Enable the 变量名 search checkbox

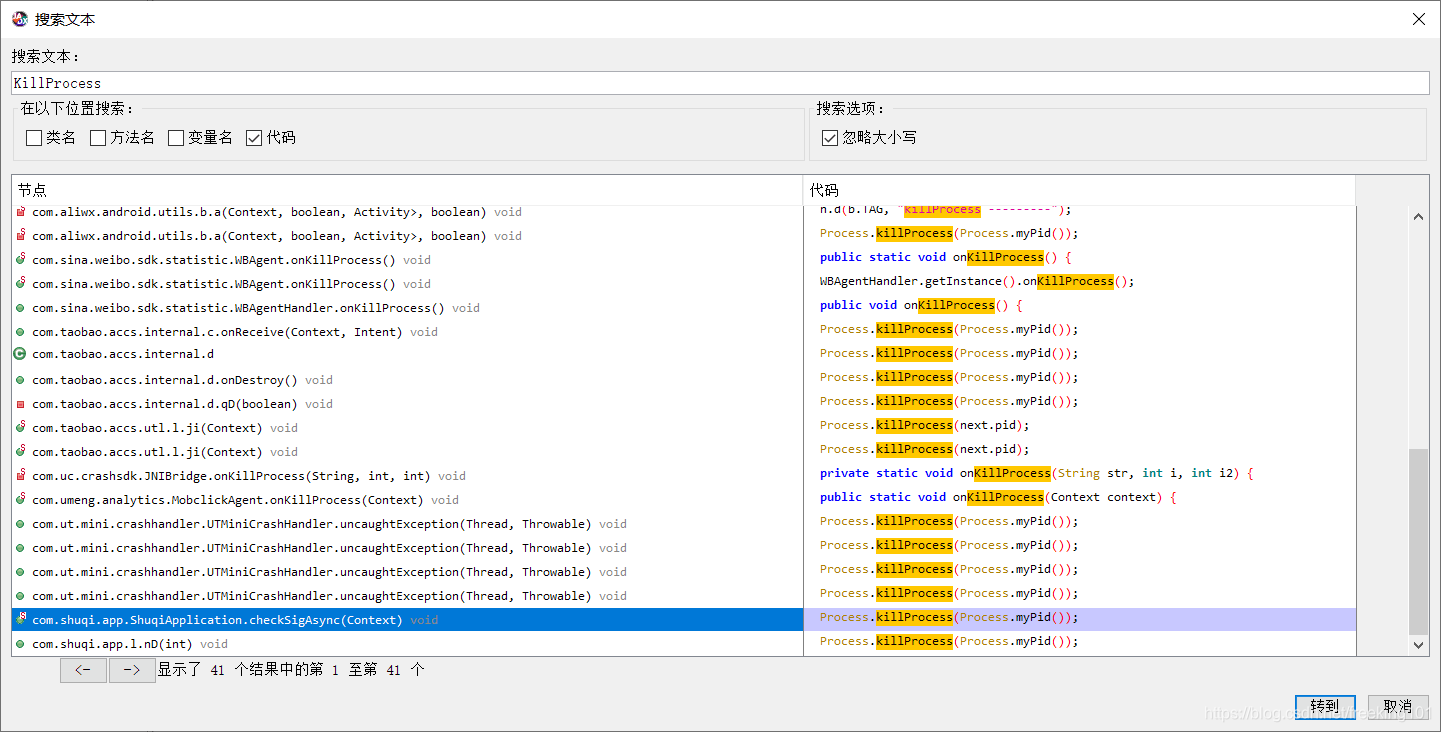coord(176,138)
